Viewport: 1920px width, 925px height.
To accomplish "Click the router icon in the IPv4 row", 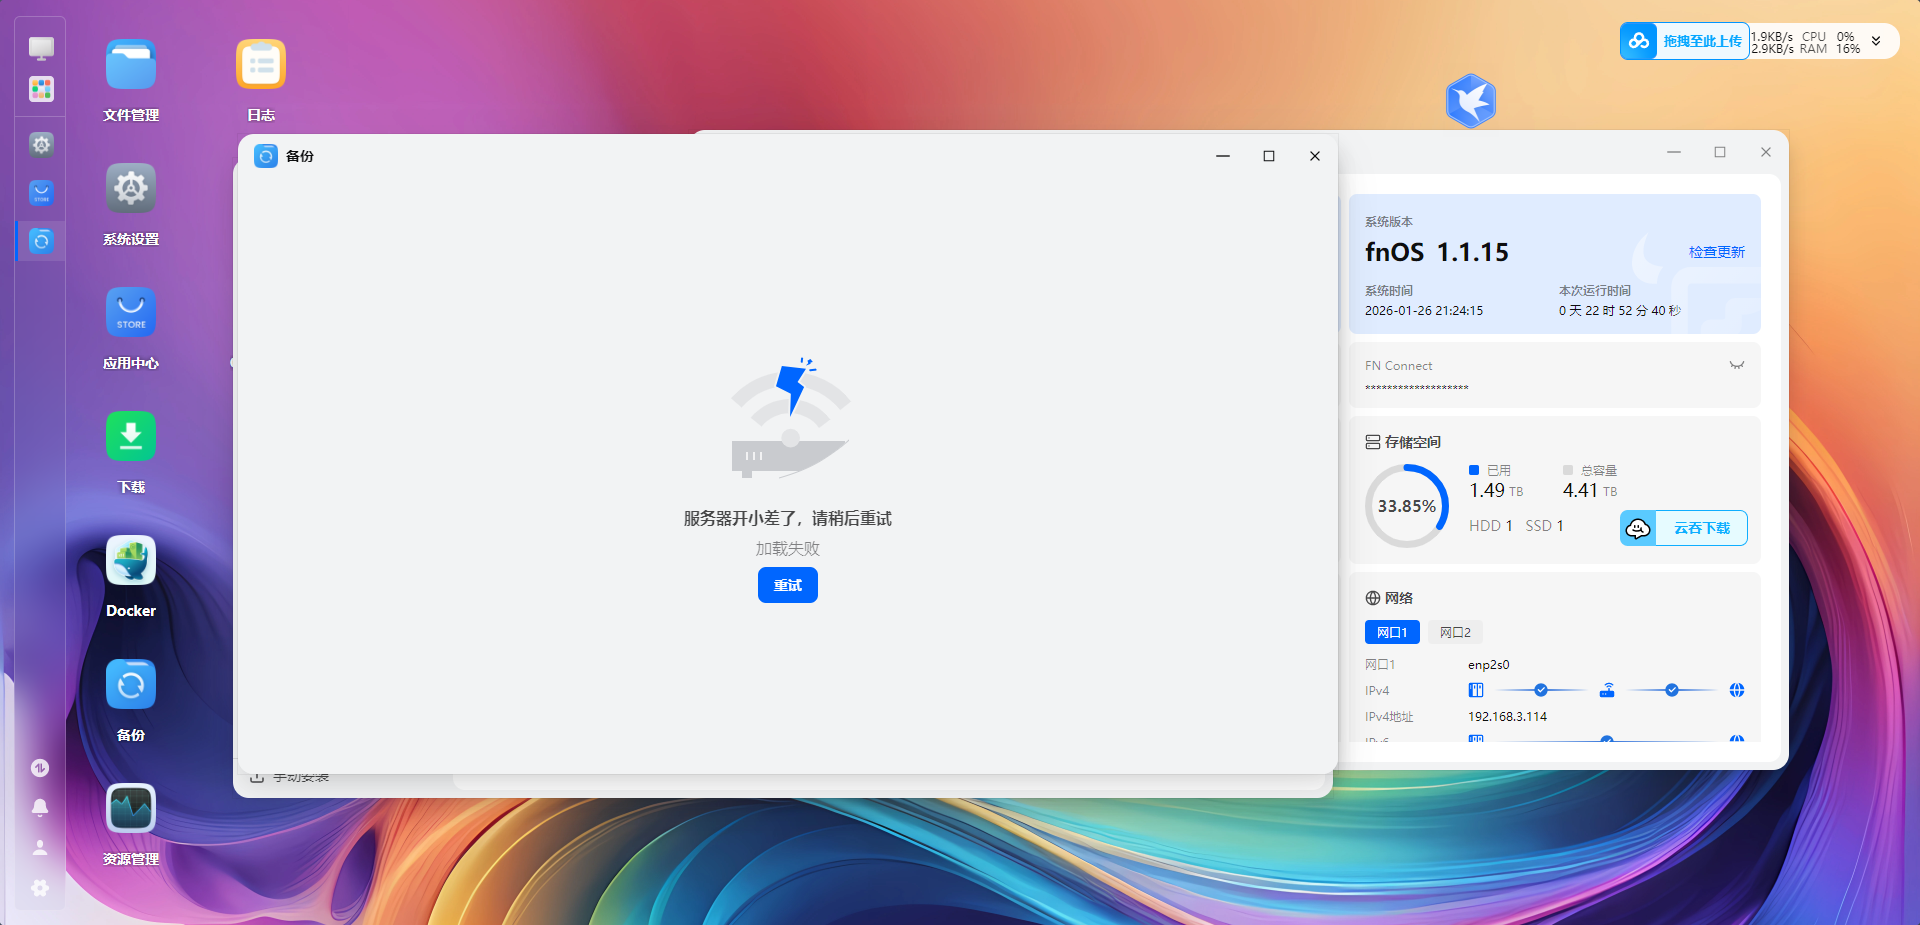I will pyautogui.click(x=1607, y=690).
